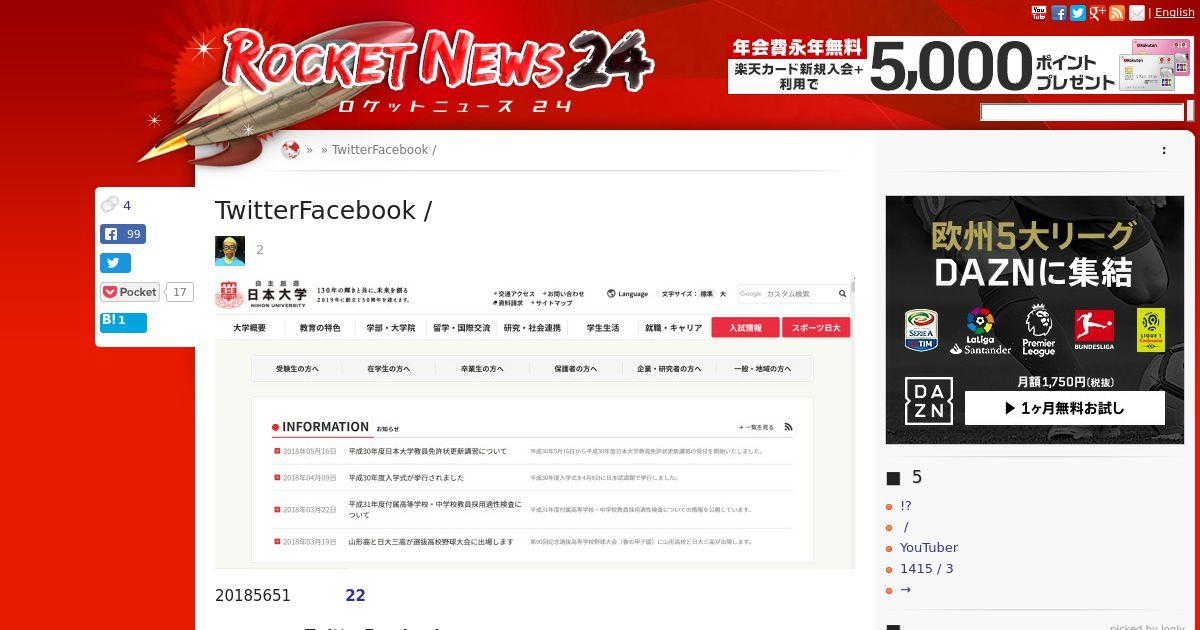The width and height of the screenshot is (1200, 630).
Task: Save article with Pocket button
Action: [x=129, y=292]
